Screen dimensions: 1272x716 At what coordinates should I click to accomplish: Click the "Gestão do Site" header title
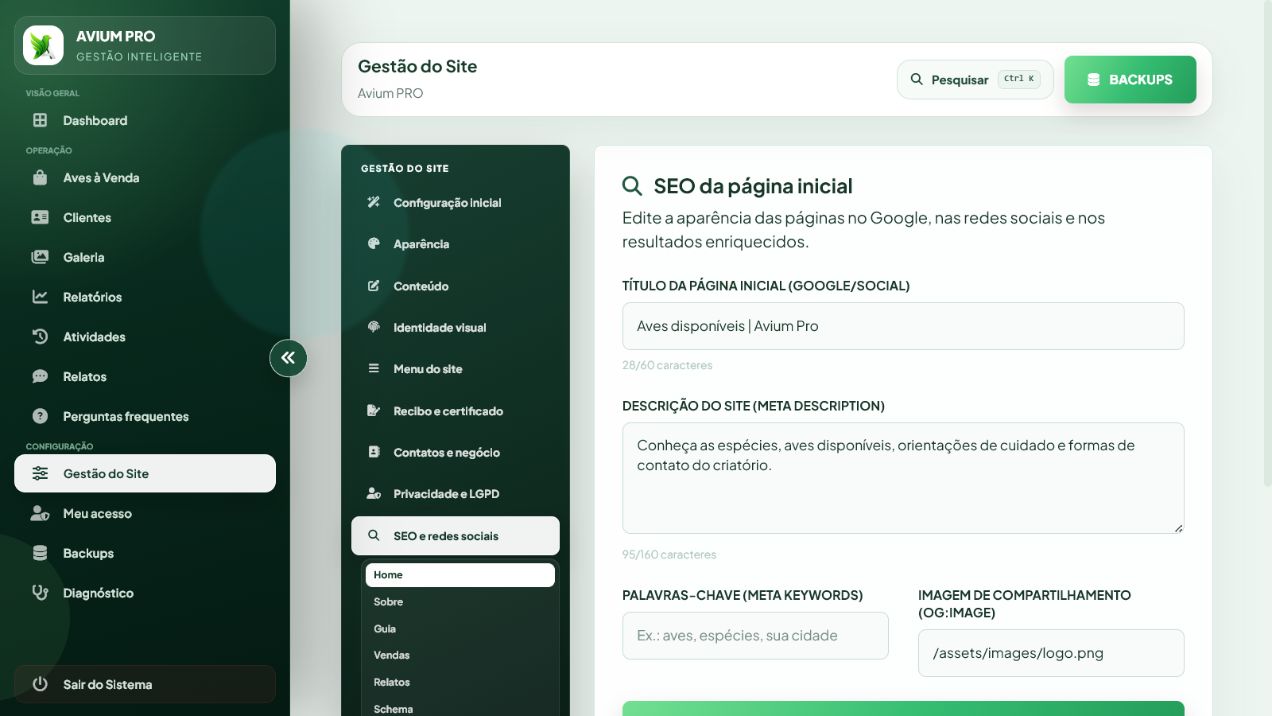coord(417,67)
